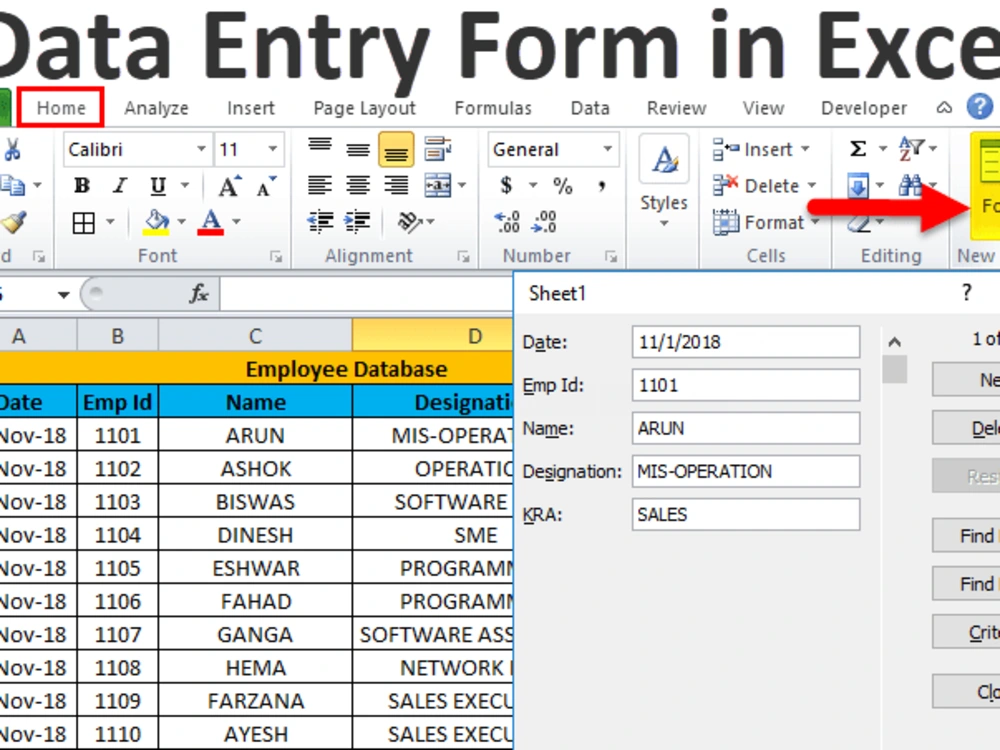Decrease indent of cell contents
The height and width of the screenshot is (750, 1000).
(x=320, y=222)
